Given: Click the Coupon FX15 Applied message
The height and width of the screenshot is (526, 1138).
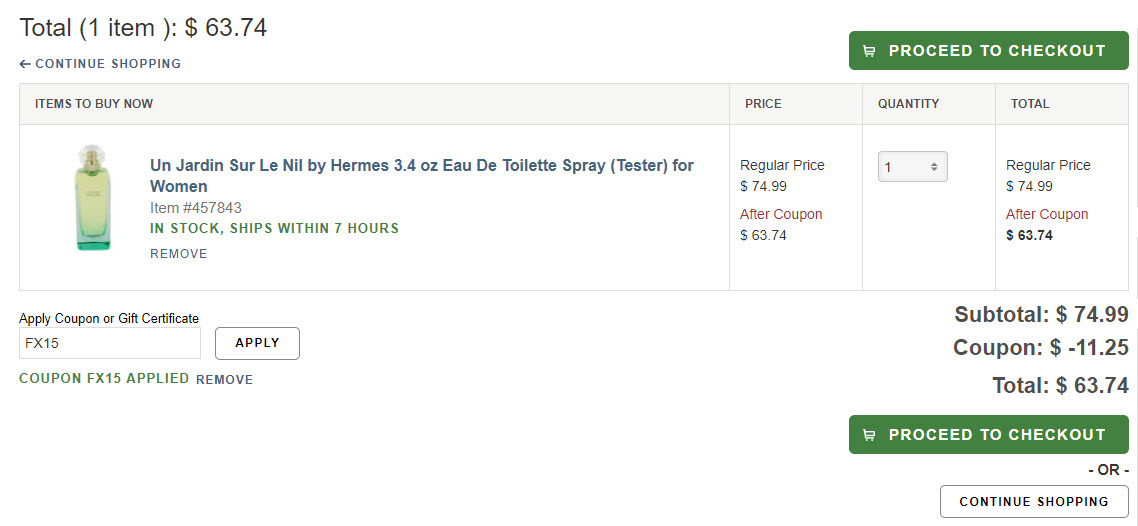Looking at the screenshot, I should tap(104, 379).
